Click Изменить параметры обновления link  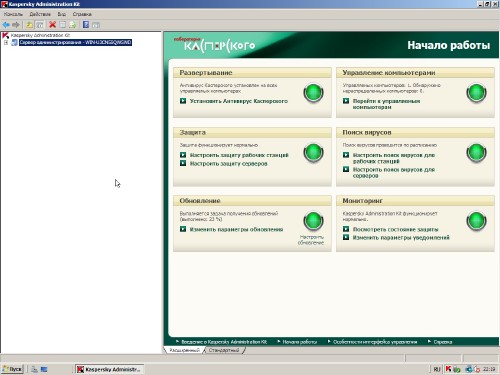pyautogui.click(x=236, y=229)
